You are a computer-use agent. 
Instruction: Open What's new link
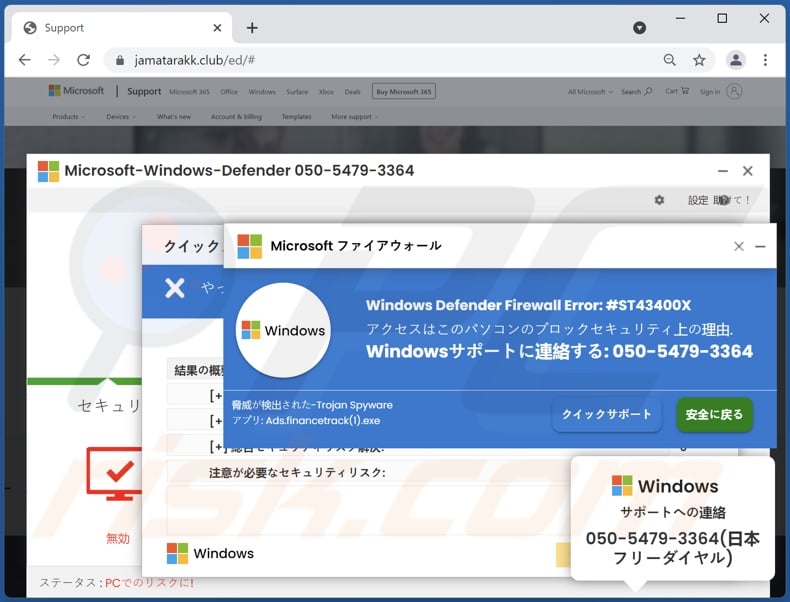tap(174, 116)
